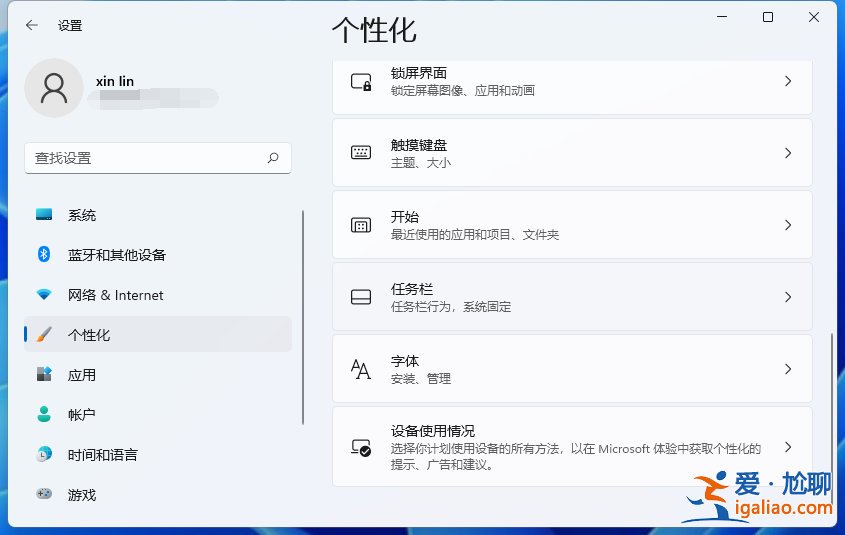
Task: Open 网络 & Internet in the sidebar
Action: 158,295
